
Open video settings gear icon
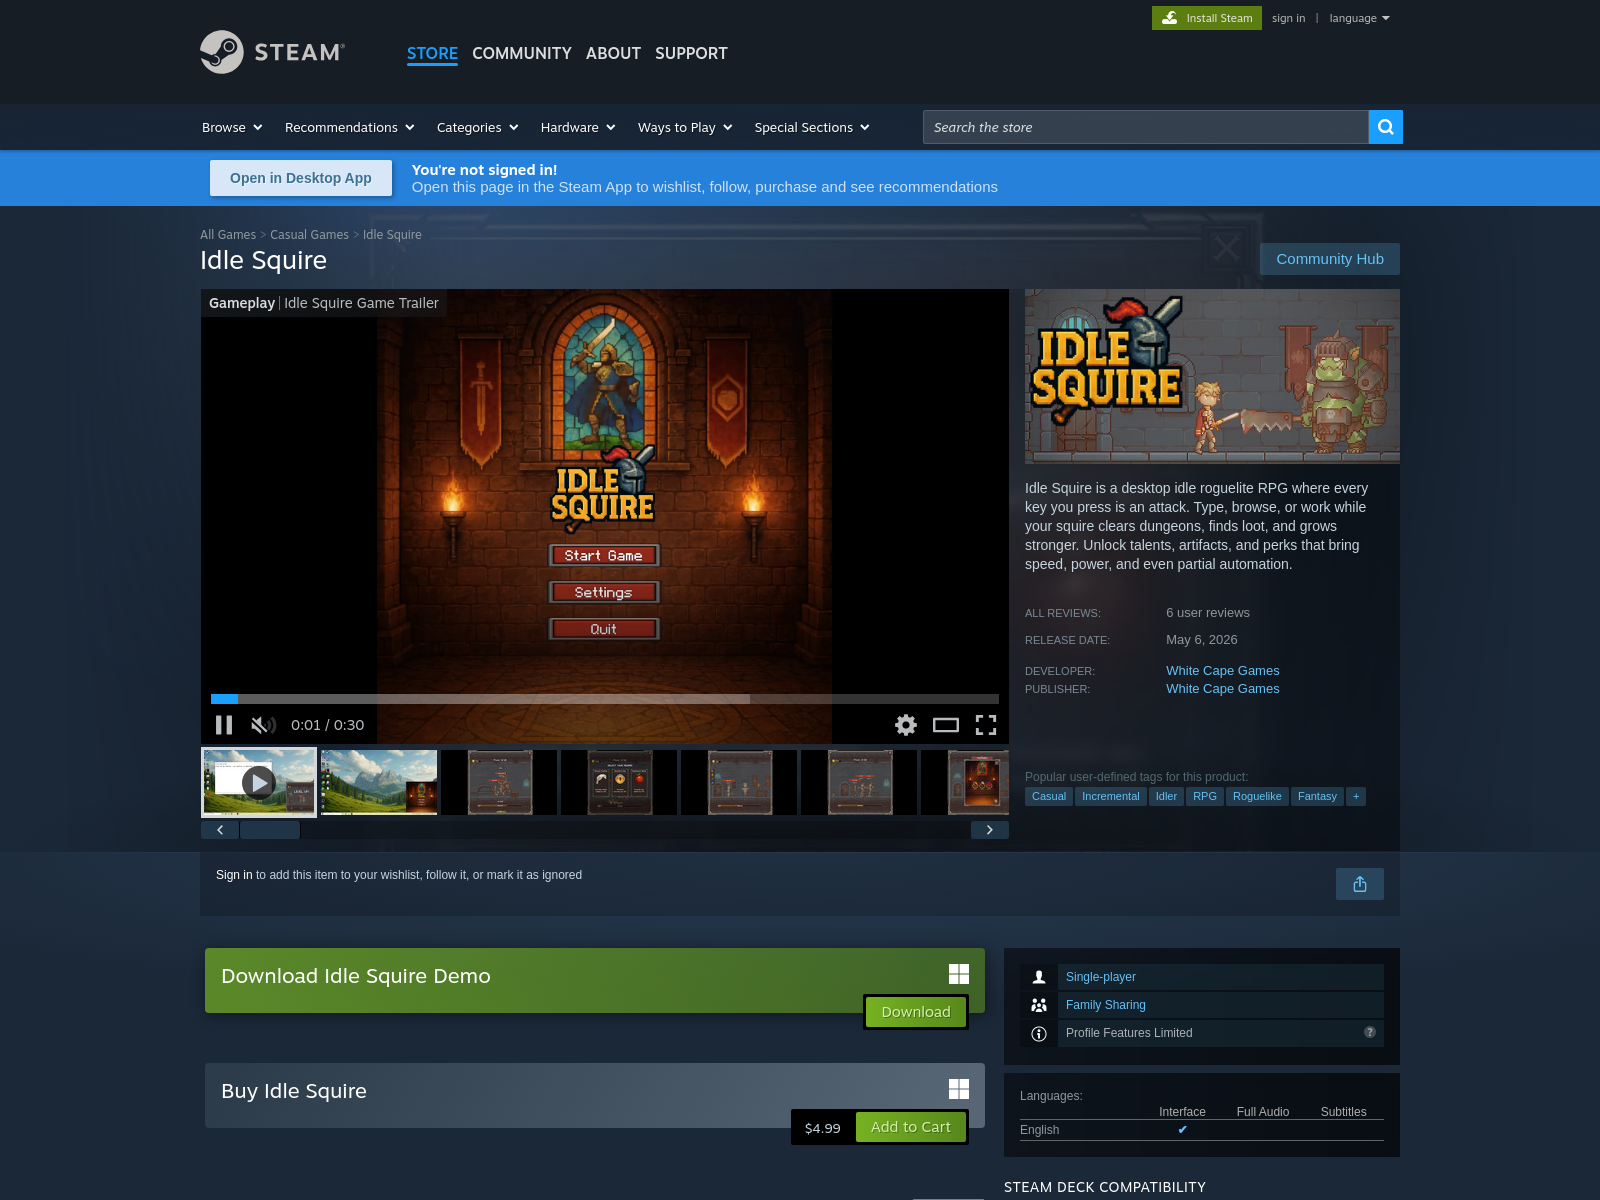[x=906, y=725]
